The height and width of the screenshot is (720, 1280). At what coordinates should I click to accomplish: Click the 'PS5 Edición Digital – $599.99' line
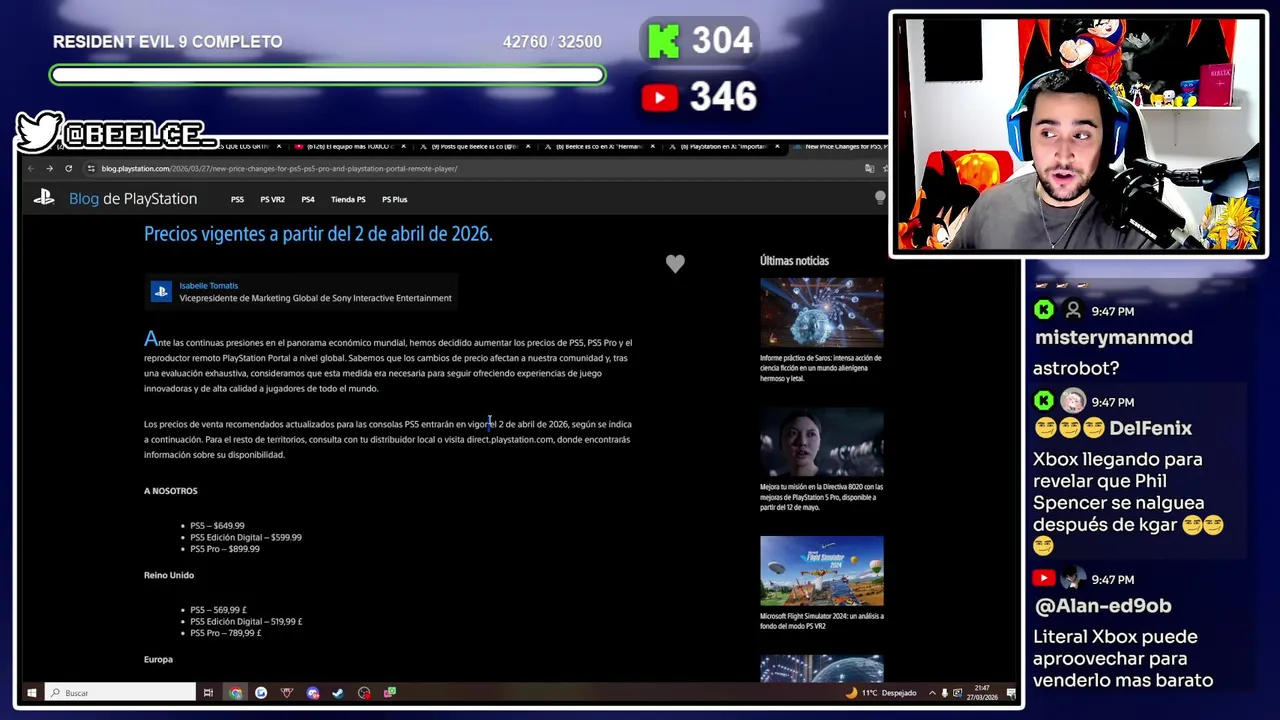(246, 538)
